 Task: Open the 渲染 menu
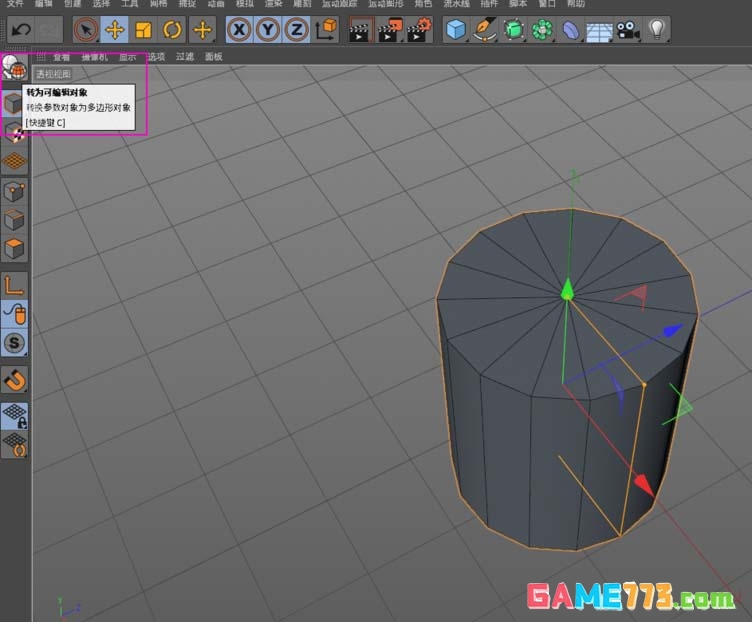[x=273, y=3]
